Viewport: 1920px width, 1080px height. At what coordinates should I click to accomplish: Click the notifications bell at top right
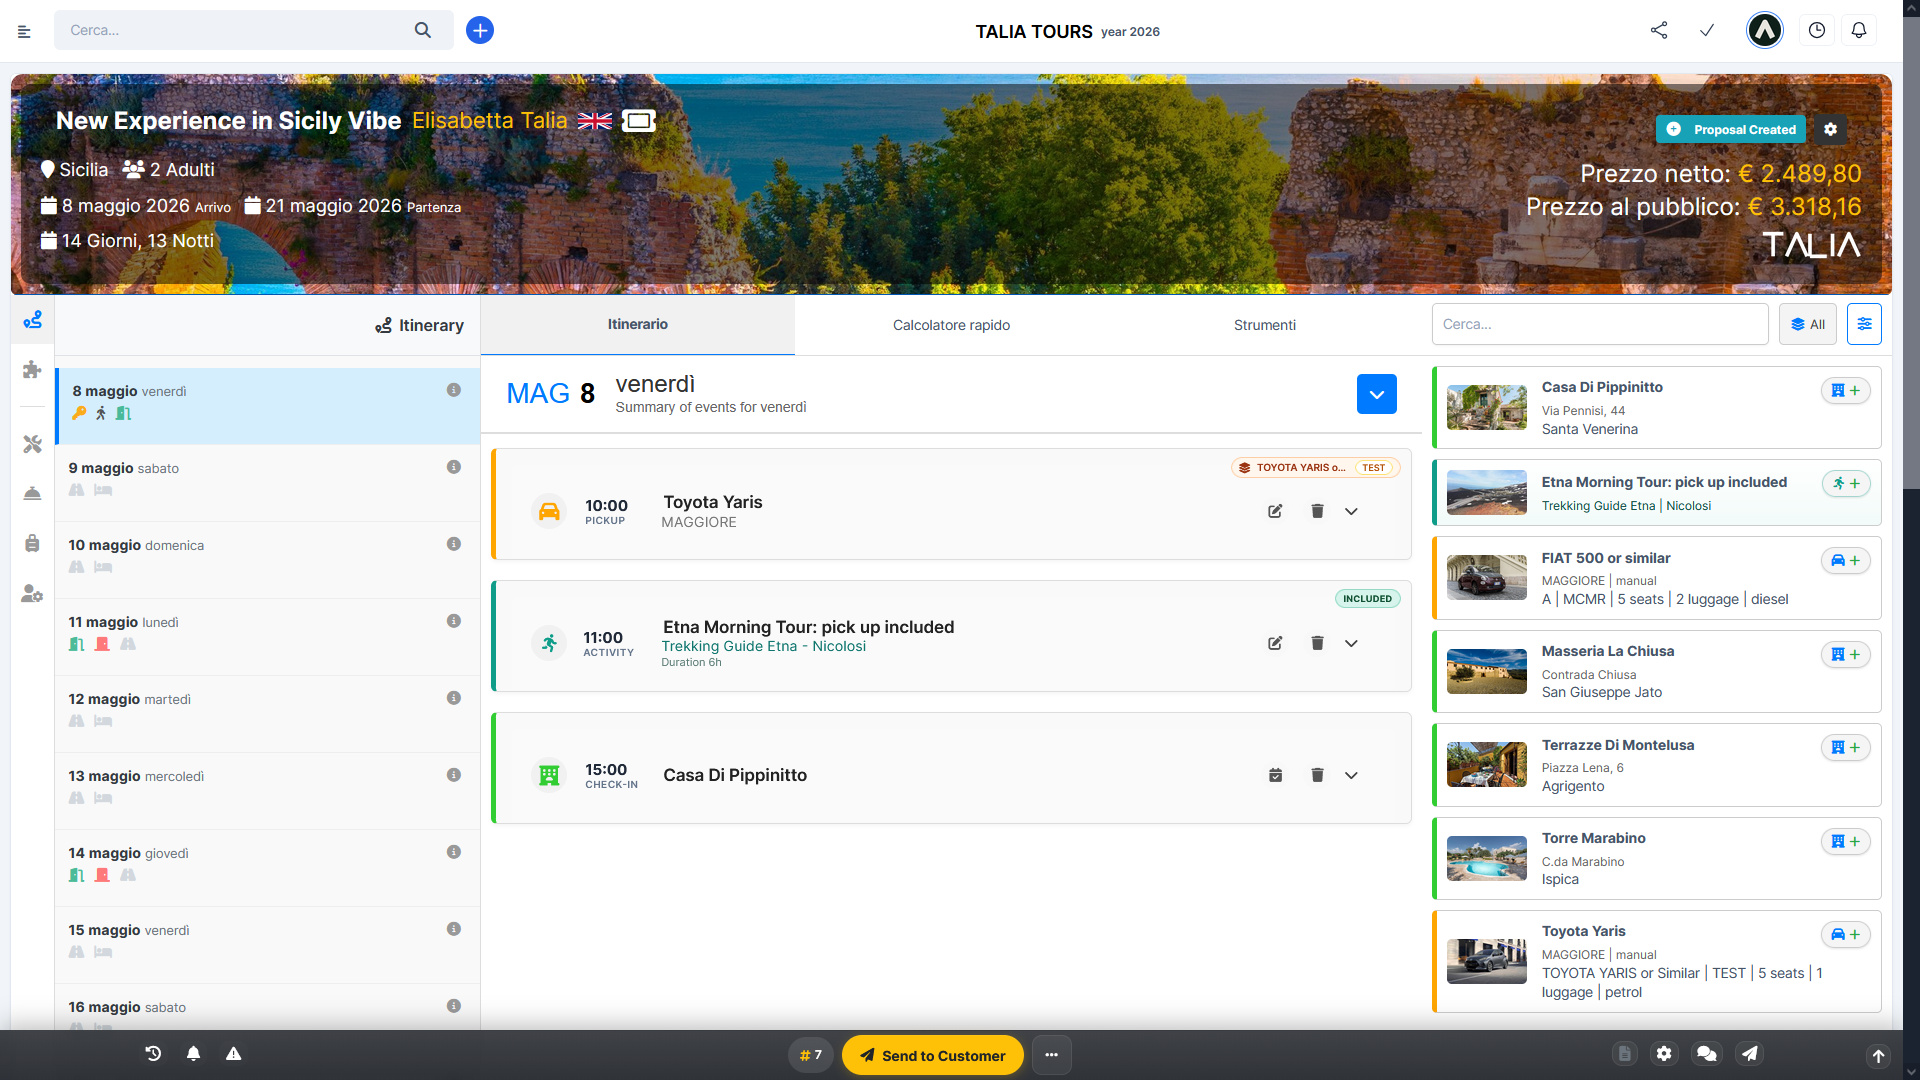(1858, 30)
